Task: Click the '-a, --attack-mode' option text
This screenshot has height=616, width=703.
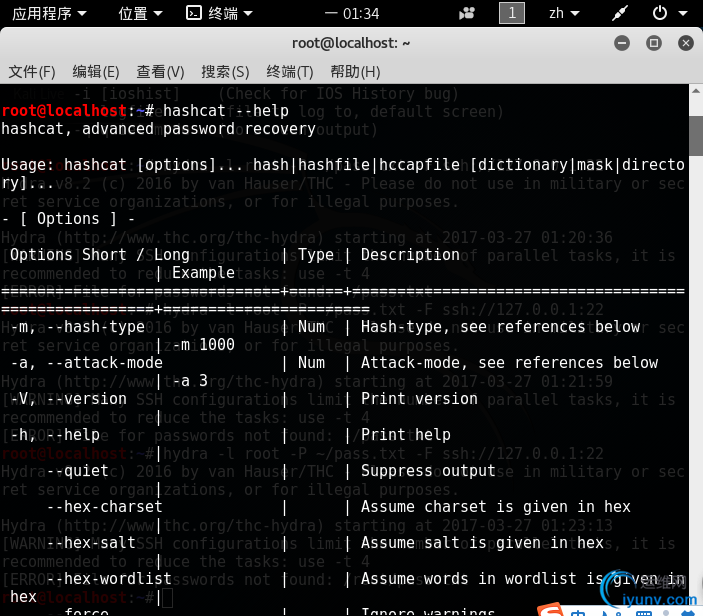Action: click(x=87, y=363)
